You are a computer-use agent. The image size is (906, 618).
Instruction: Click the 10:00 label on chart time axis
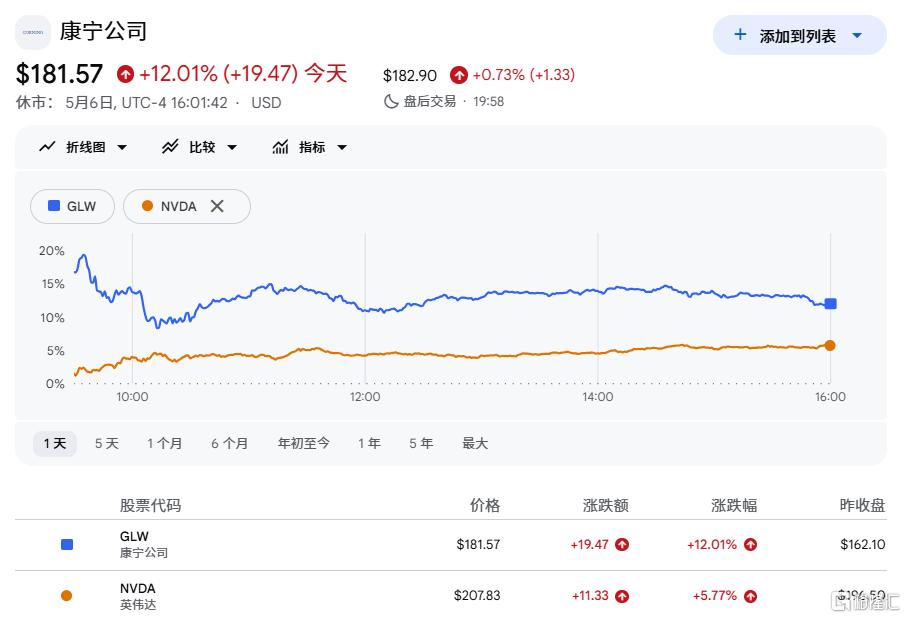(x=132, y=397)
